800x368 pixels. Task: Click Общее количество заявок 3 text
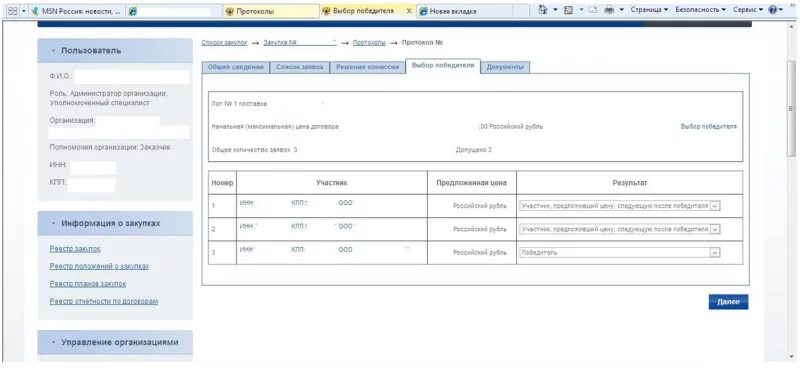tap(254, 150)
